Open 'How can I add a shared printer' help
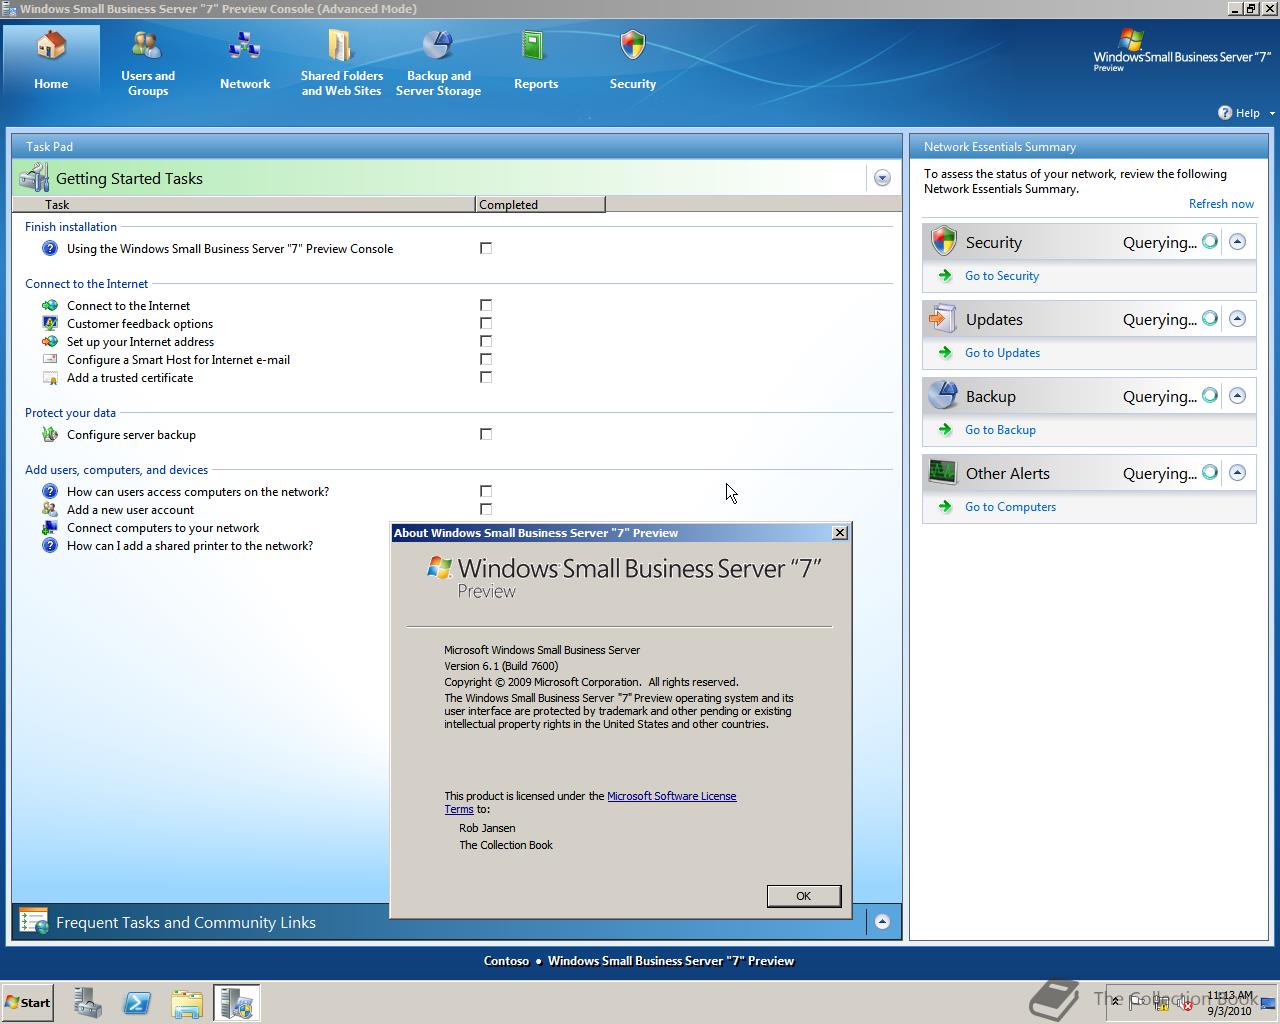 pos(190,546)
